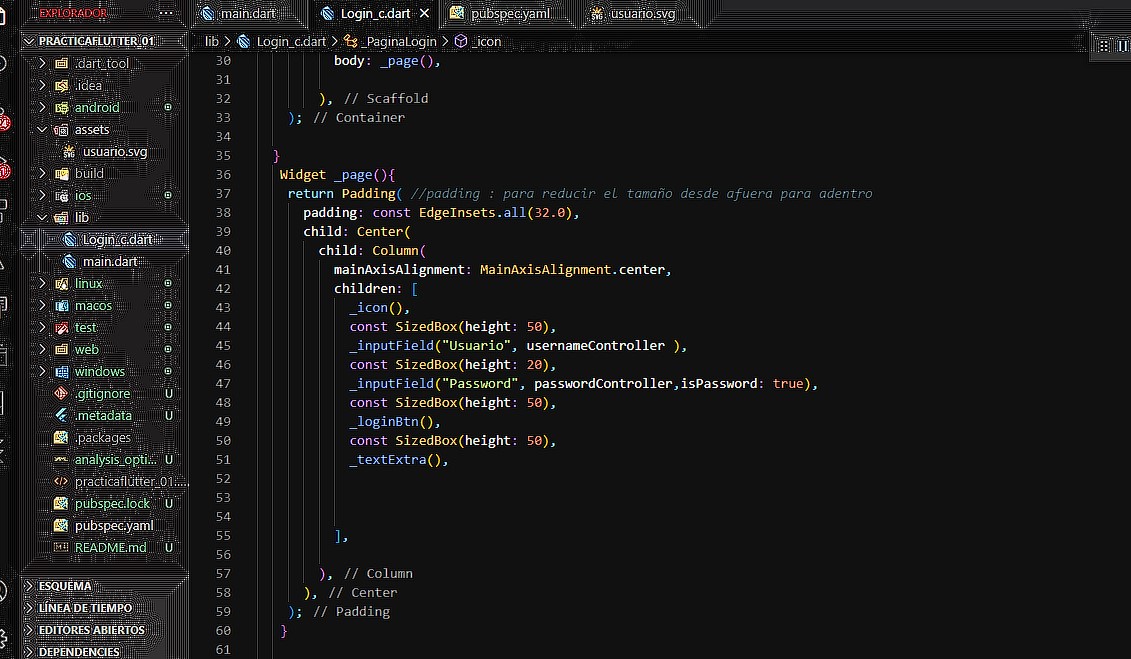Click the .idea folder icon
The height and width of the screenshot is (659, 1131).
[x=62, y=86]
